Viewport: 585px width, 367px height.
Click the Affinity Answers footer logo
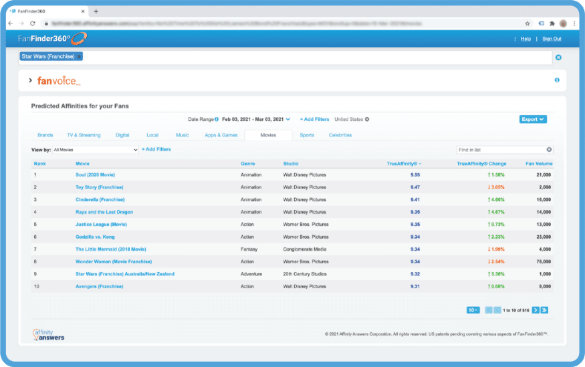[49, 335]
